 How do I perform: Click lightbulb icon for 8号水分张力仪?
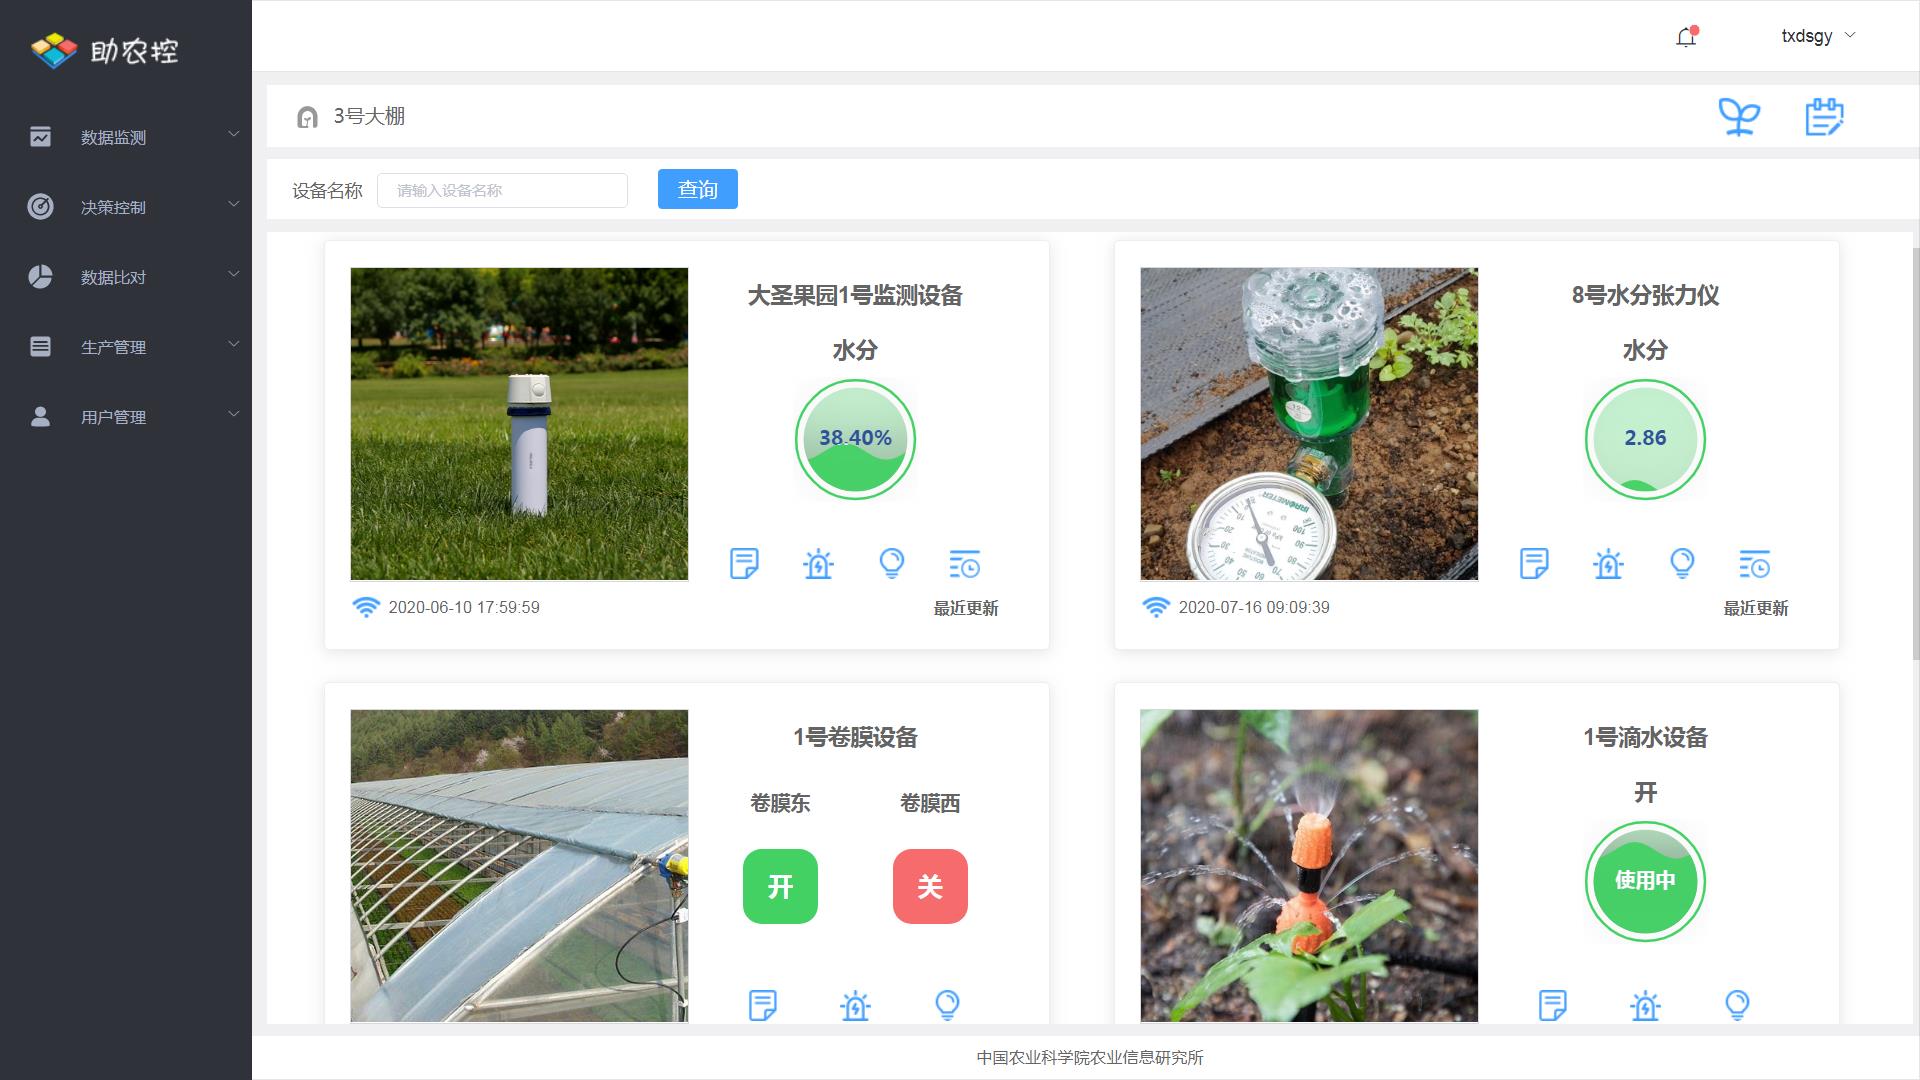point(1682,564)
